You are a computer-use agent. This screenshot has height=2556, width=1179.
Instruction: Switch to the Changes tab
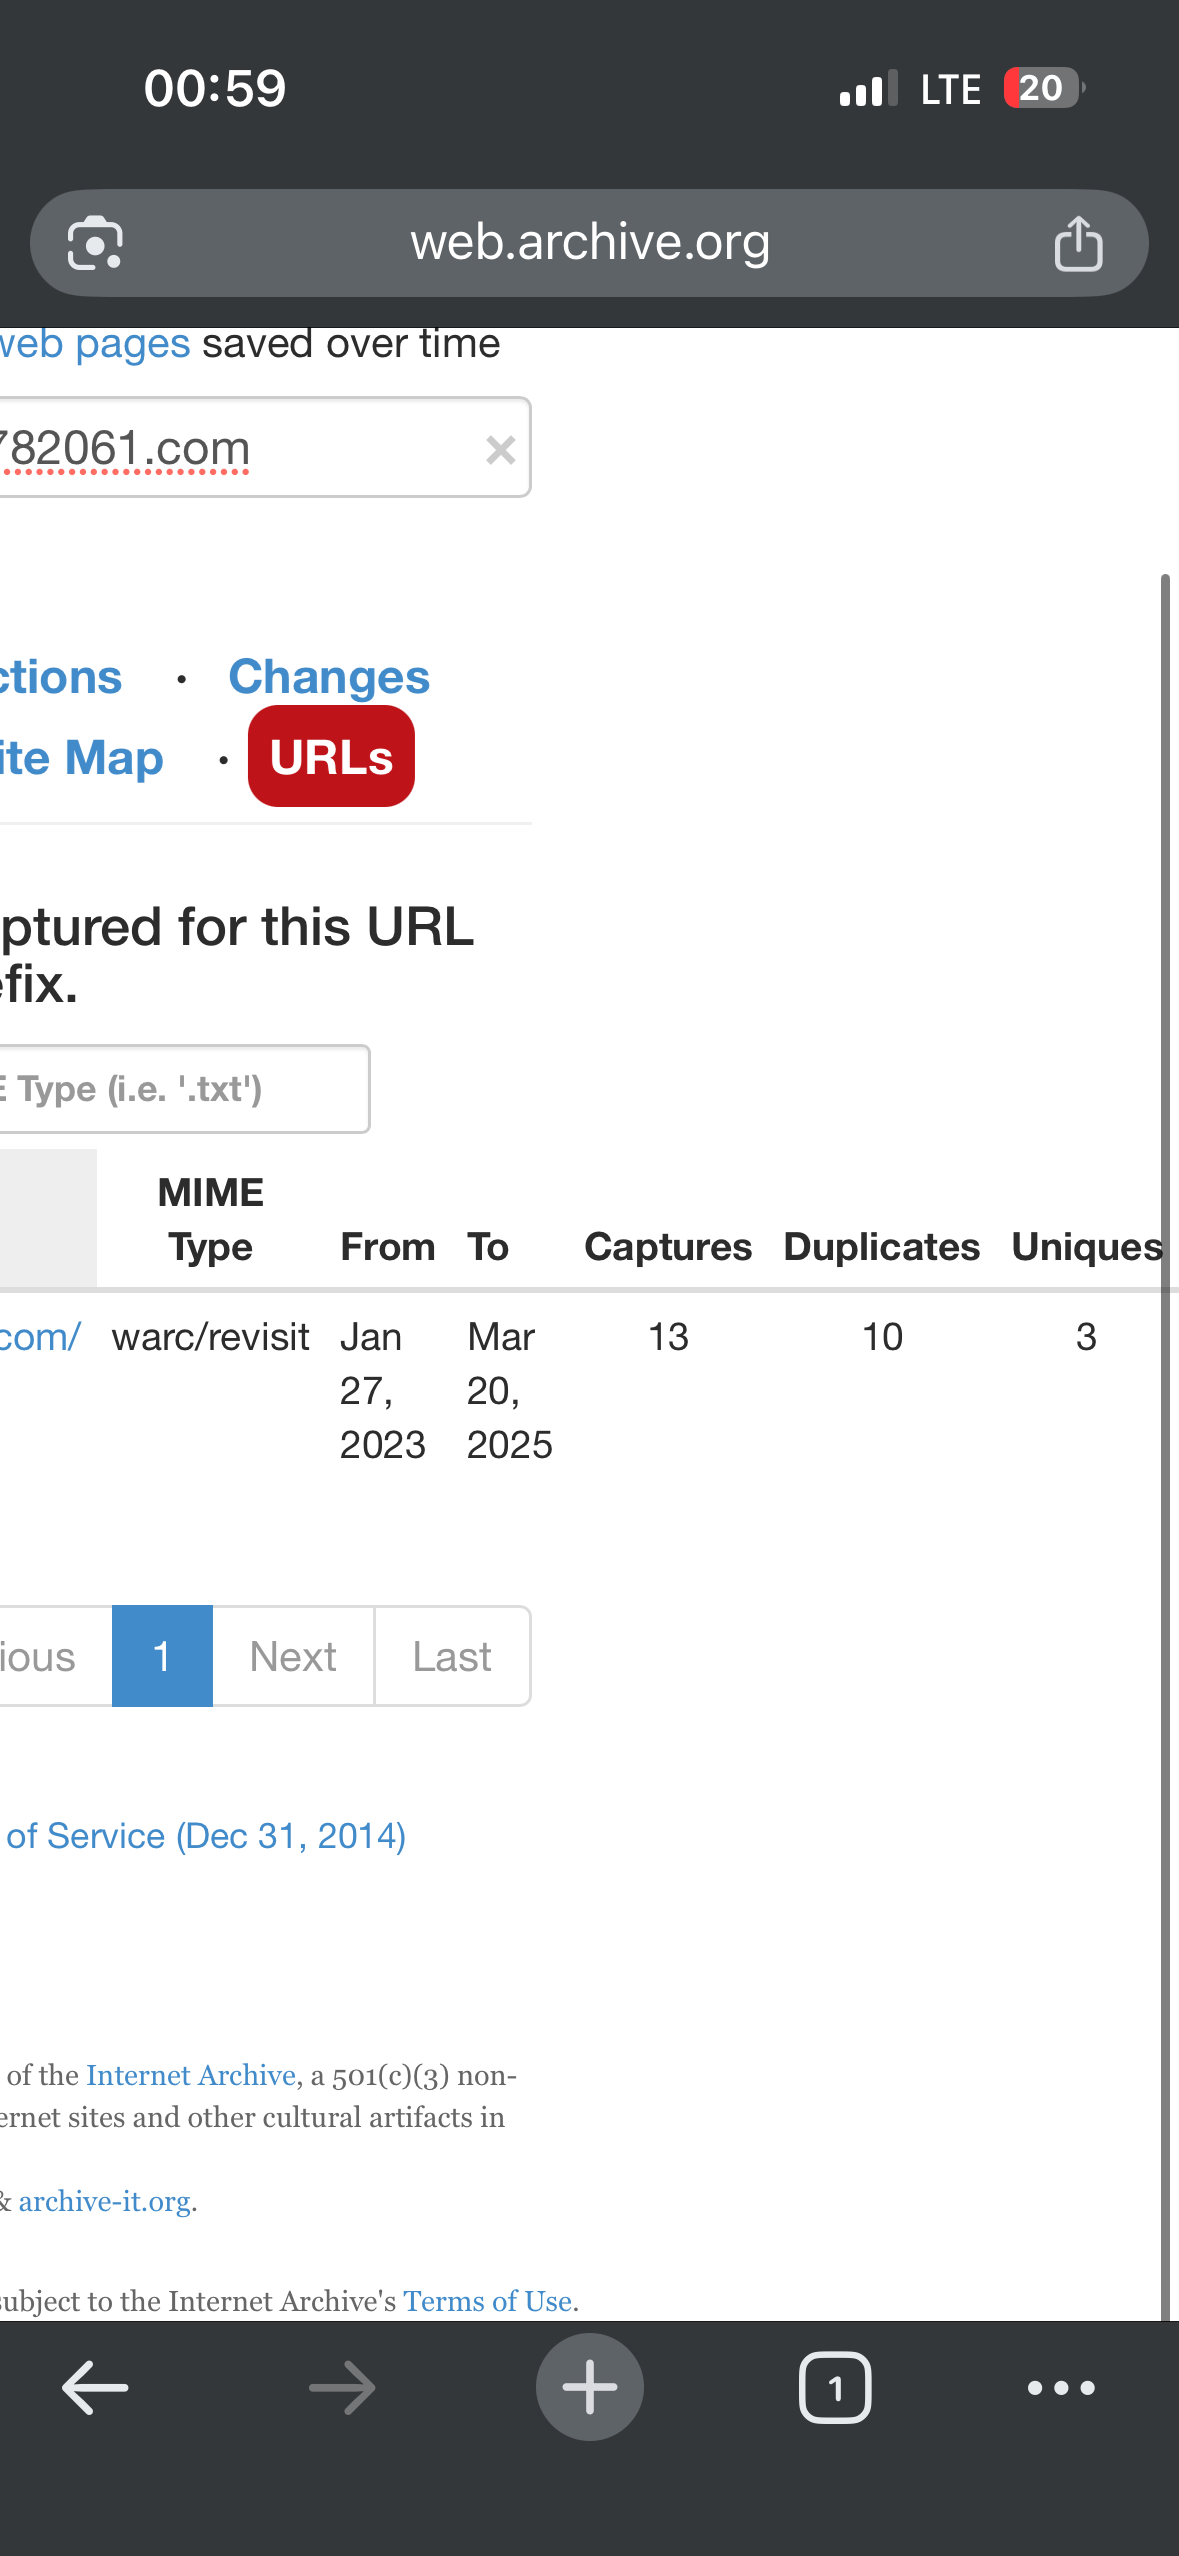coord(329,677)
